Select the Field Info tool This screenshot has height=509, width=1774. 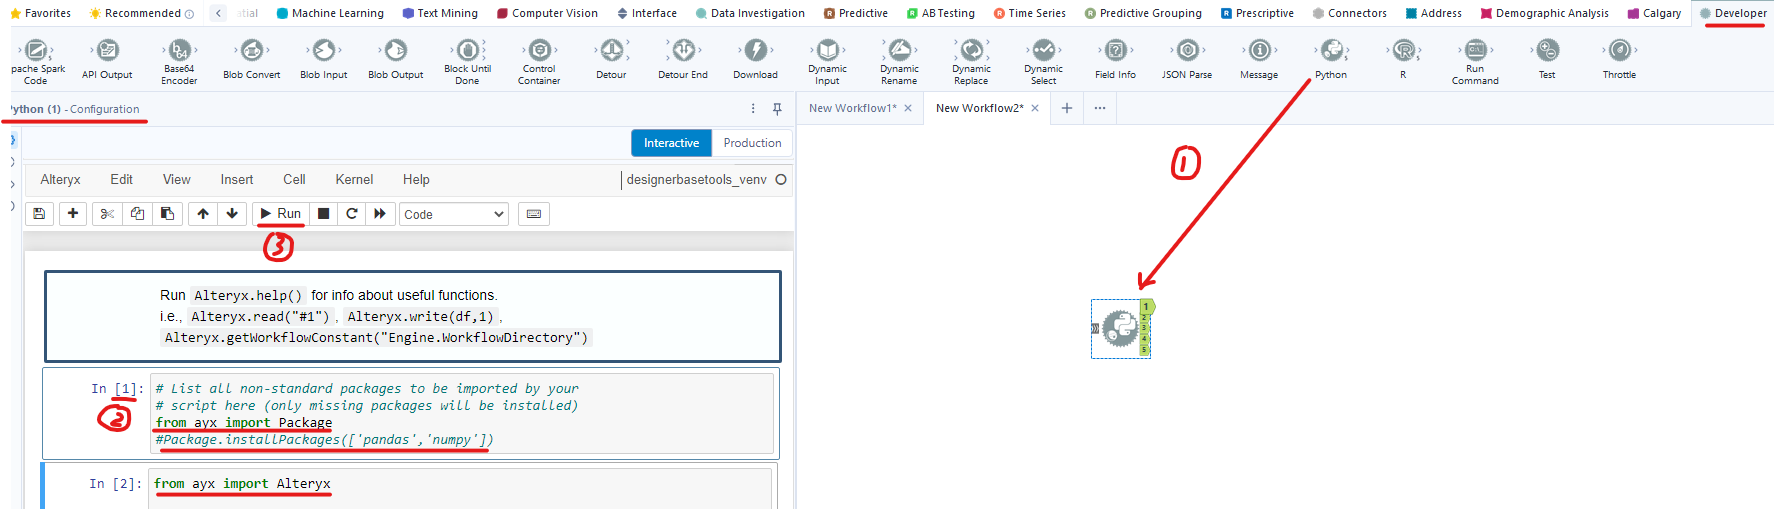pyautogui.click(x=1115, y=59)
